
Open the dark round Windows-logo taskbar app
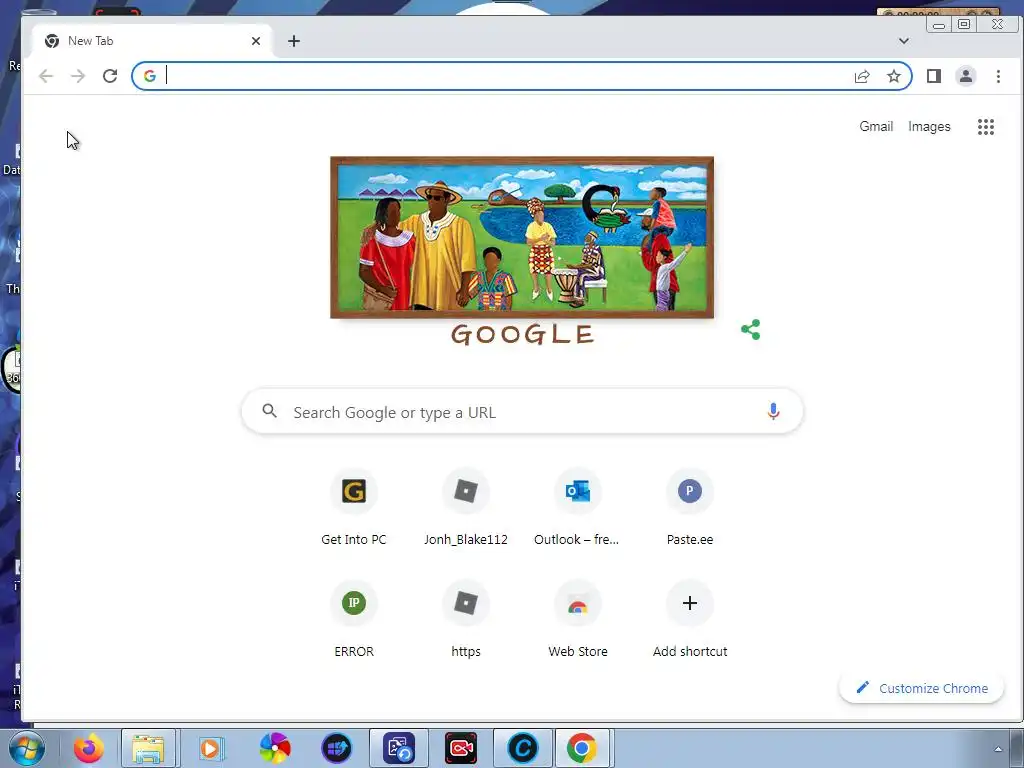click(337, 748)
